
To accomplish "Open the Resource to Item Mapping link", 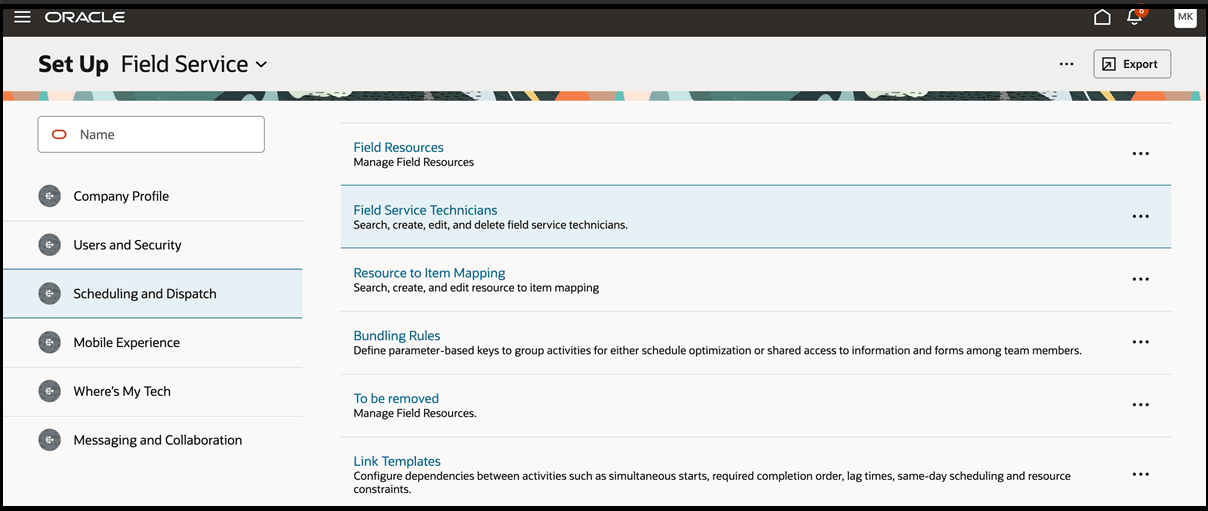I will 429,272.
